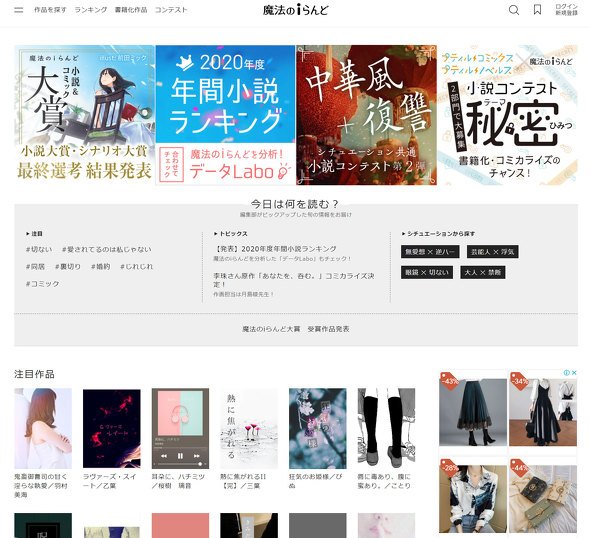
Task: Open the 狂気のお姫様 book cover
Action: [x=318, y=429]
